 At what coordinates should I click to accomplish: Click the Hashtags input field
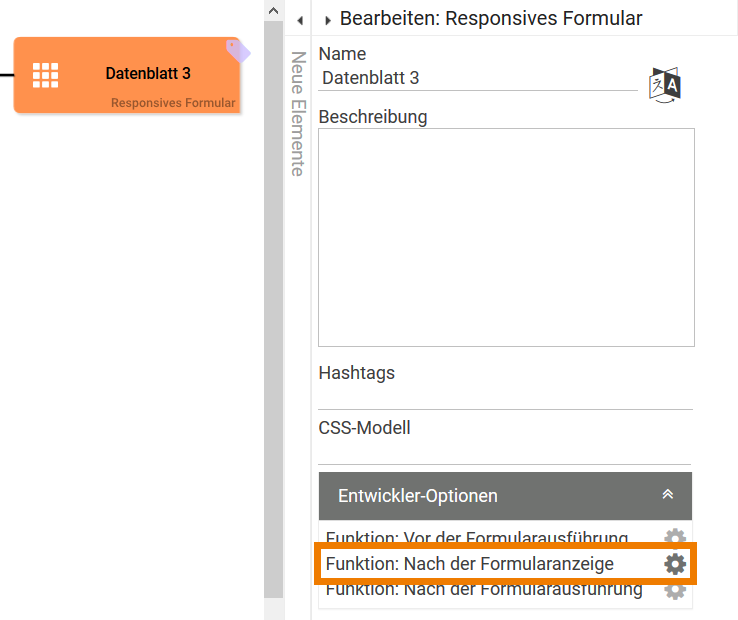point(505,396)
